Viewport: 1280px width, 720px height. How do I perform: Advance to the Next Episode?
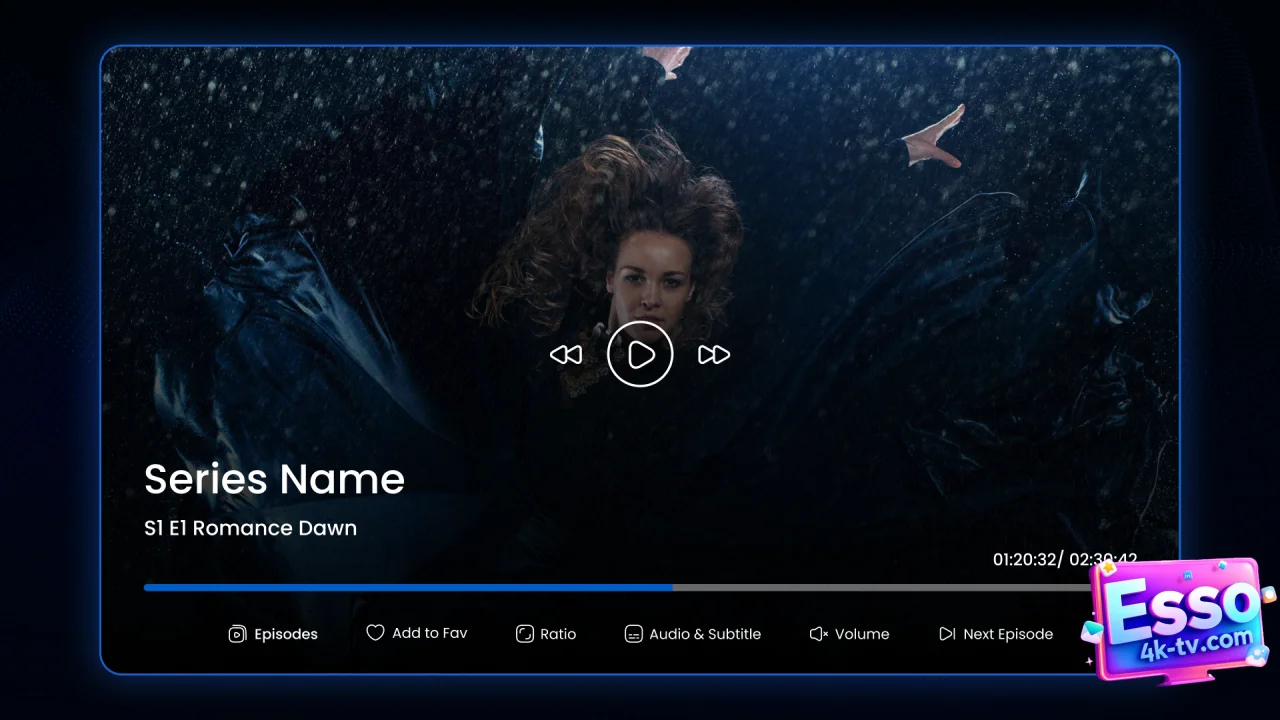click(x=996, y=634)
